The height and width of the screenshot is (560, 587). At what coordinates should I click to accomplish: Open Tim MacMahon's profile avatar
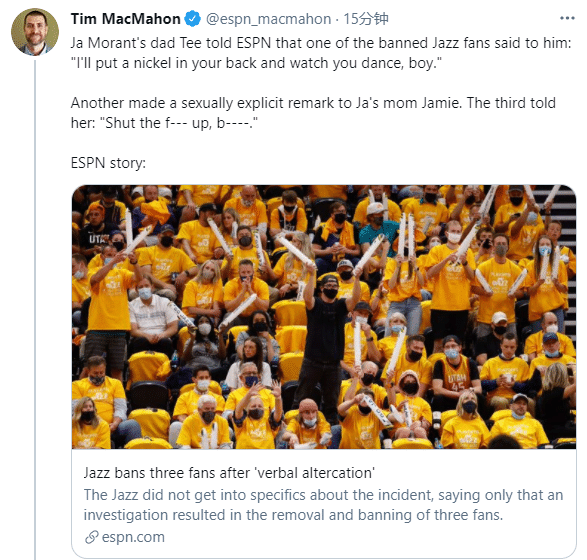35,32
